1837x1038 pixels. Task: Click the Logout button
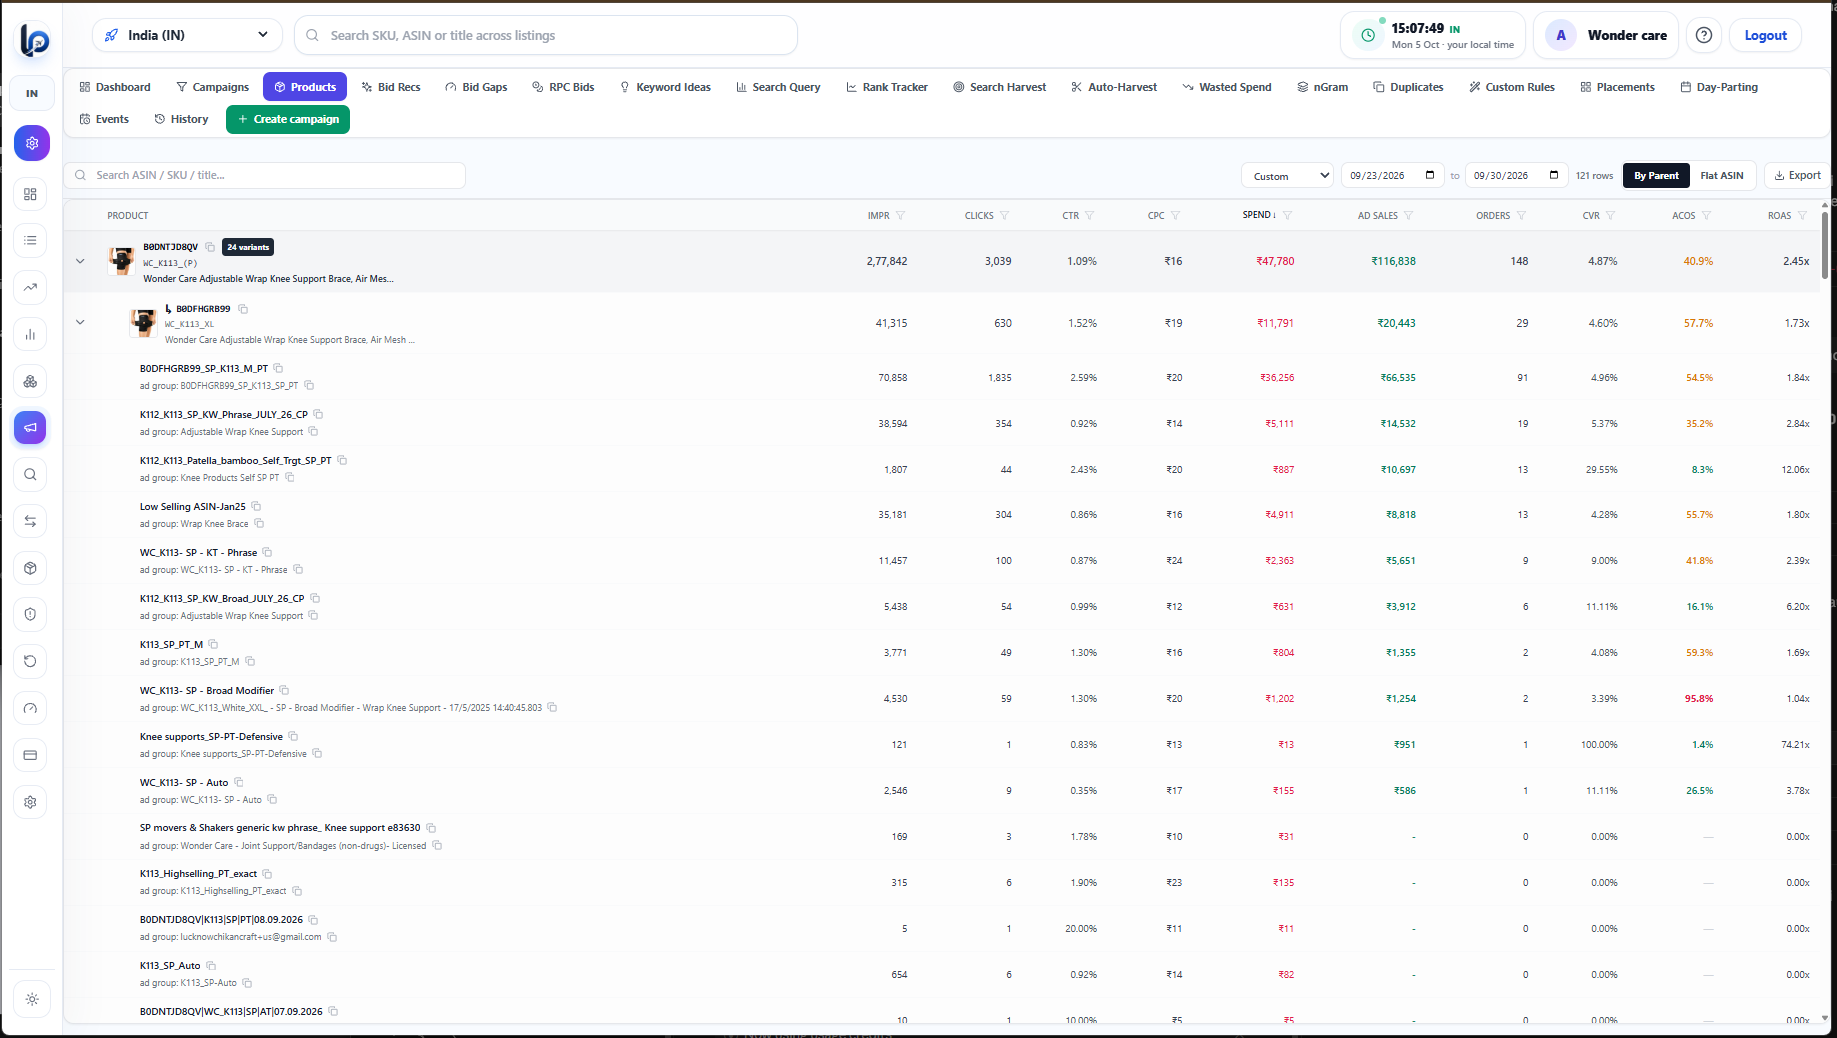click(x=1765, y=35)
